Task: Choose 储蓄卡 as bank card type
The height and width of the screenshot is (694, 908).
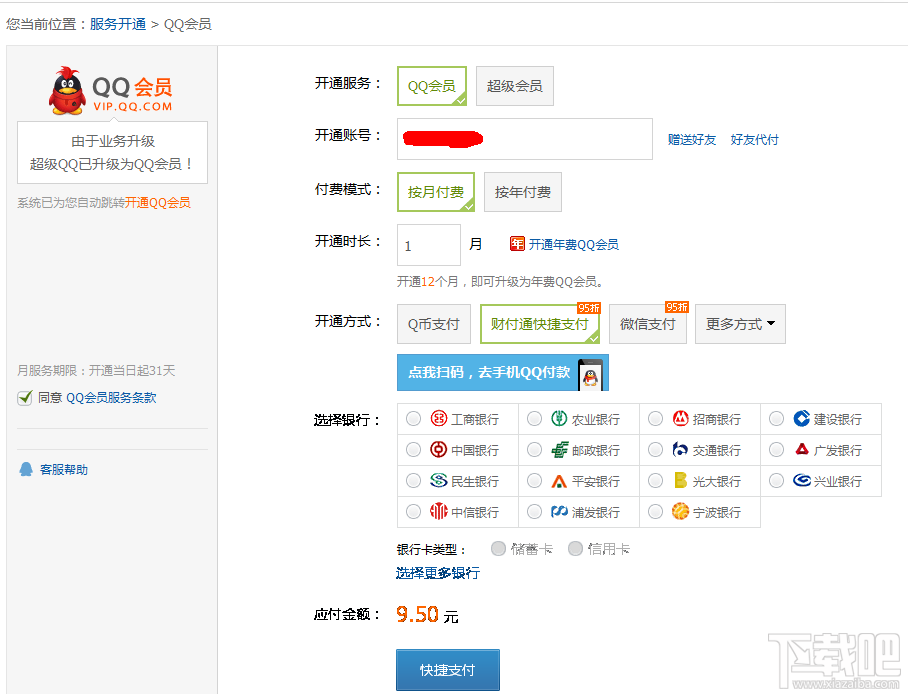Action: (498, 548)
